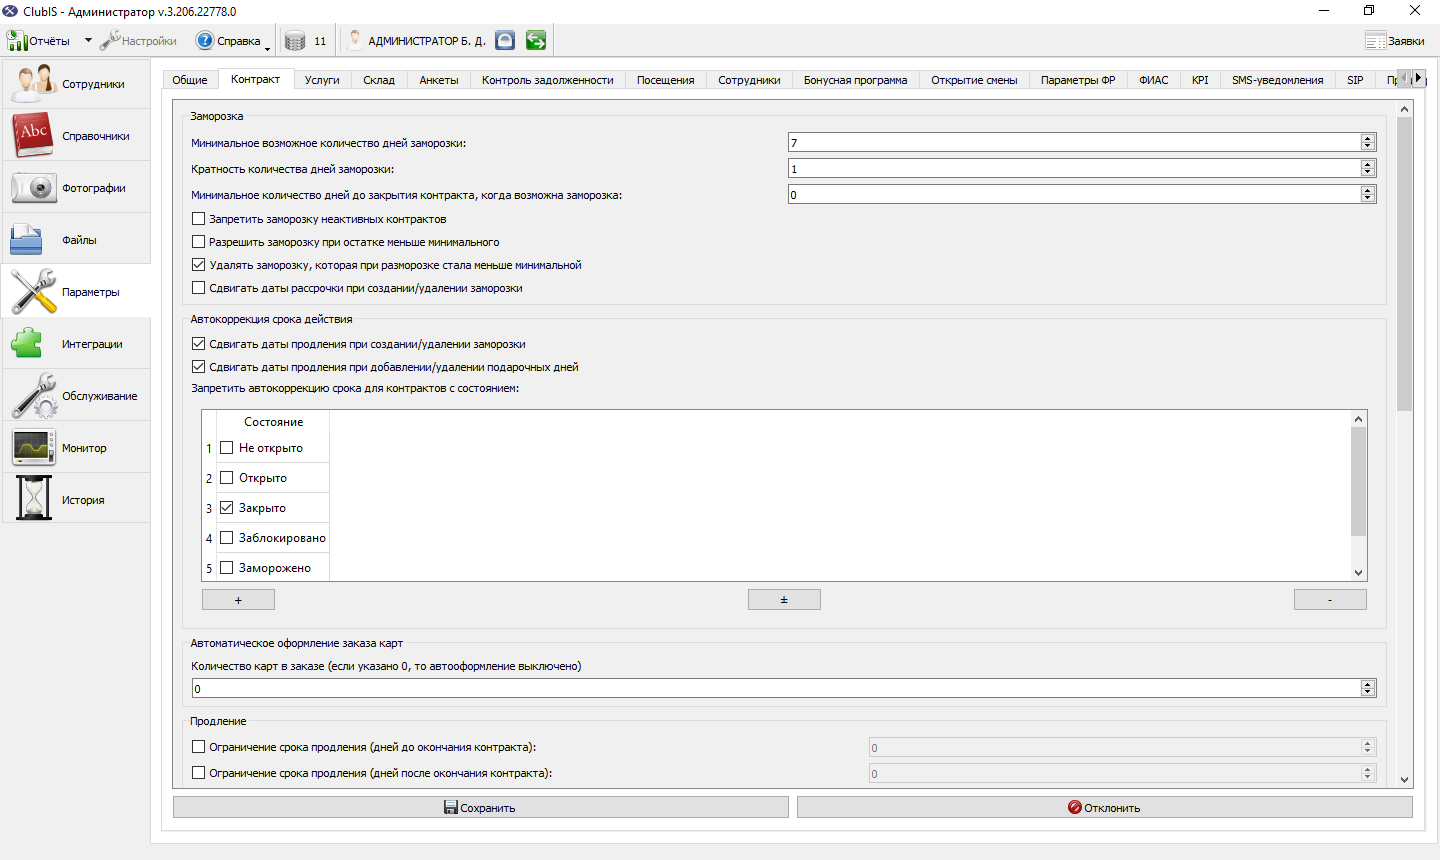
Task: Click the ± button under state list
Action: [784, 599]
